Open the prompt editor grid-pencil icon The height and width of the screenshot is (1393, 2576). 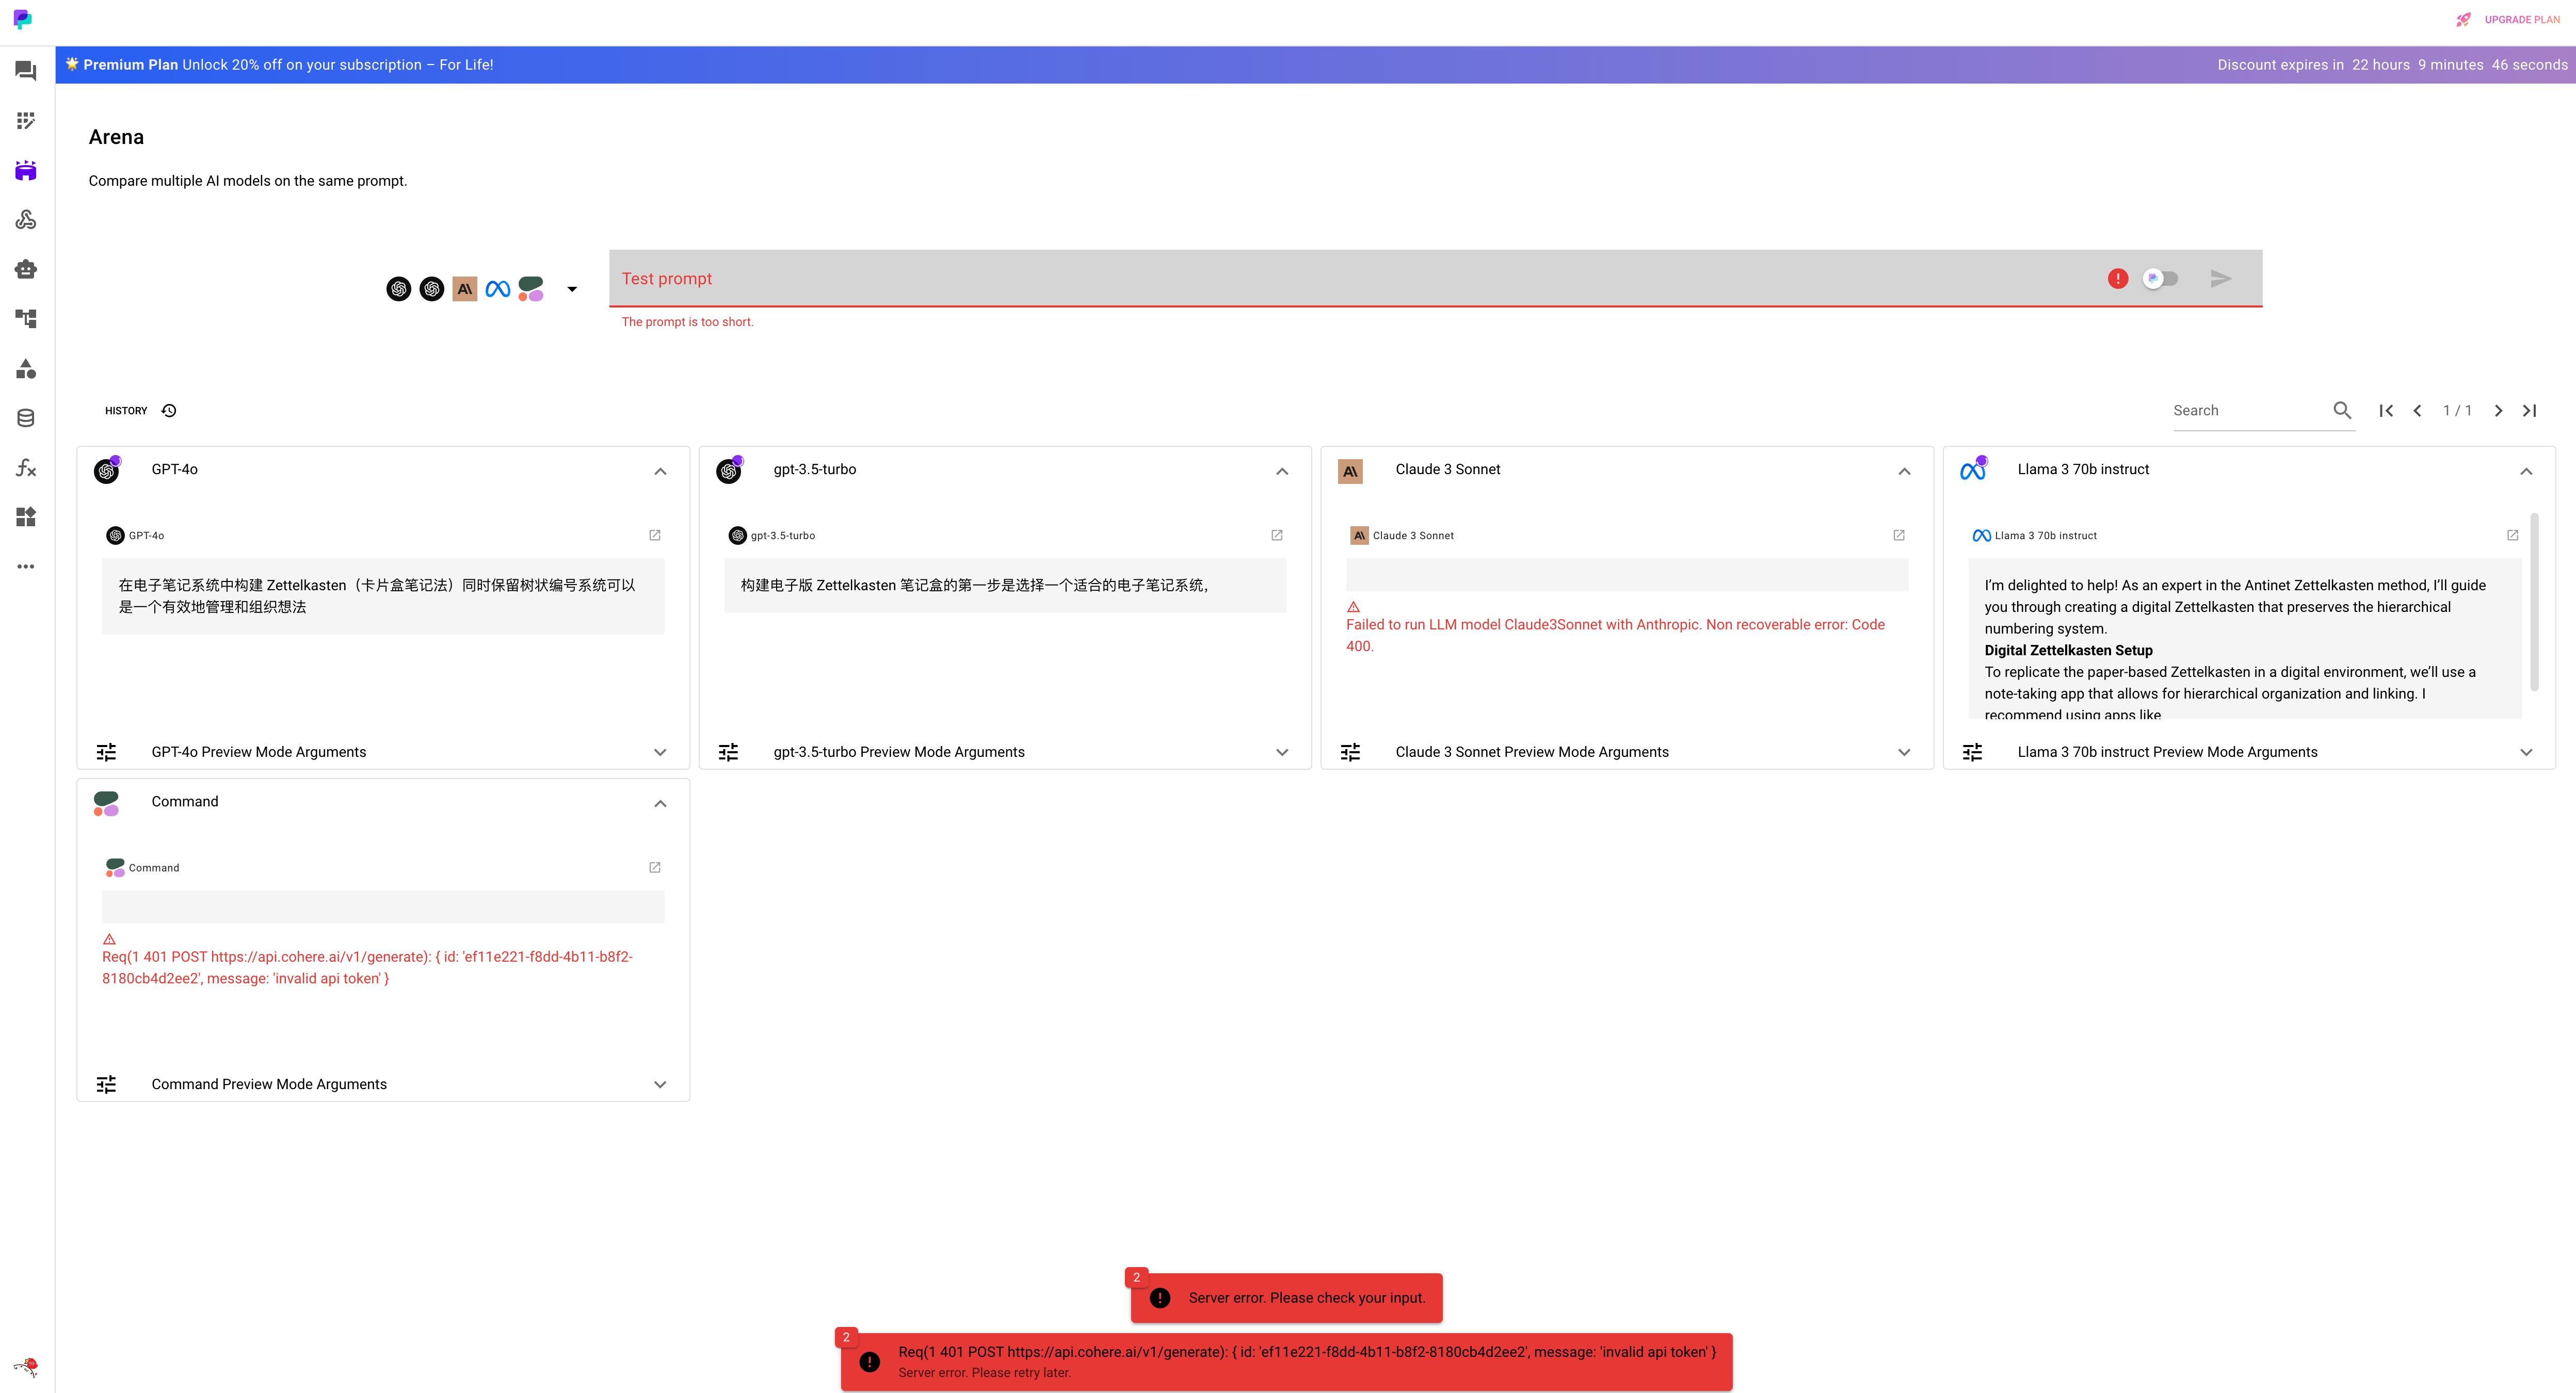pos(26,121)
